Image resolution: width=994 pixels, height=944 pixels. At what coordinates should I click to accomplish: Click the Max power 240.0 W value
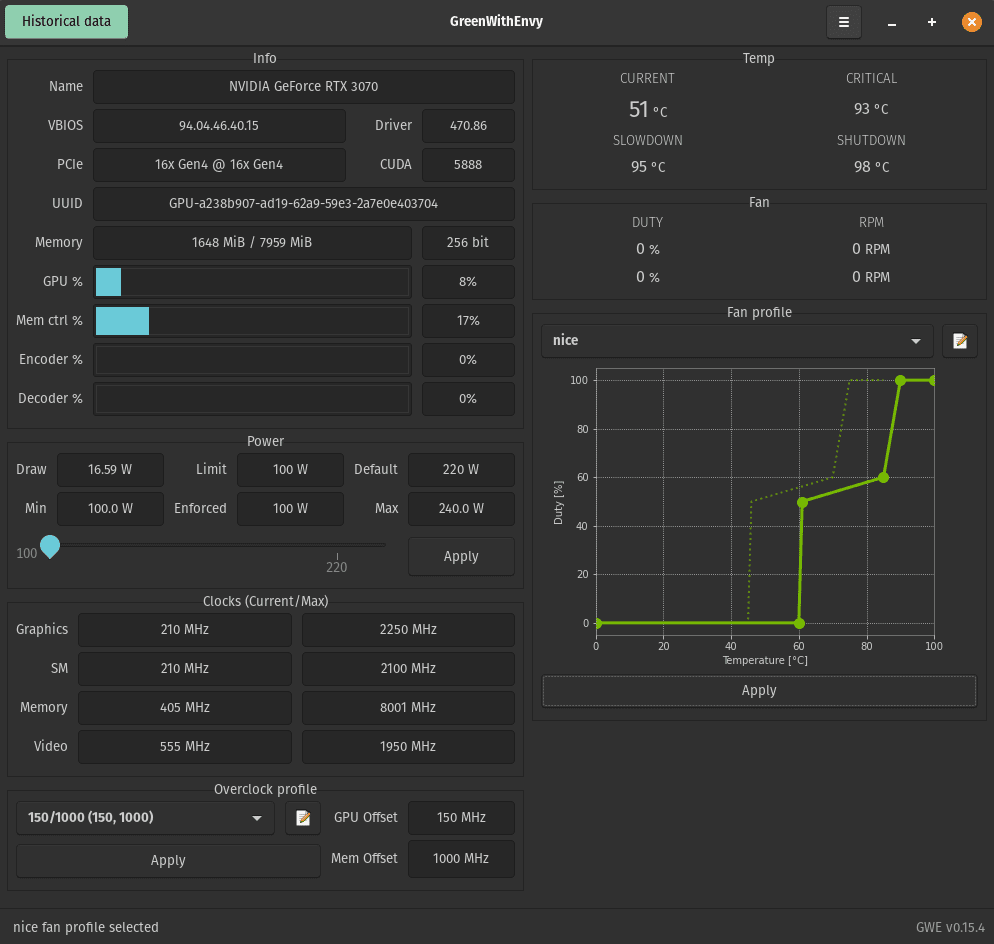[461, 508]
